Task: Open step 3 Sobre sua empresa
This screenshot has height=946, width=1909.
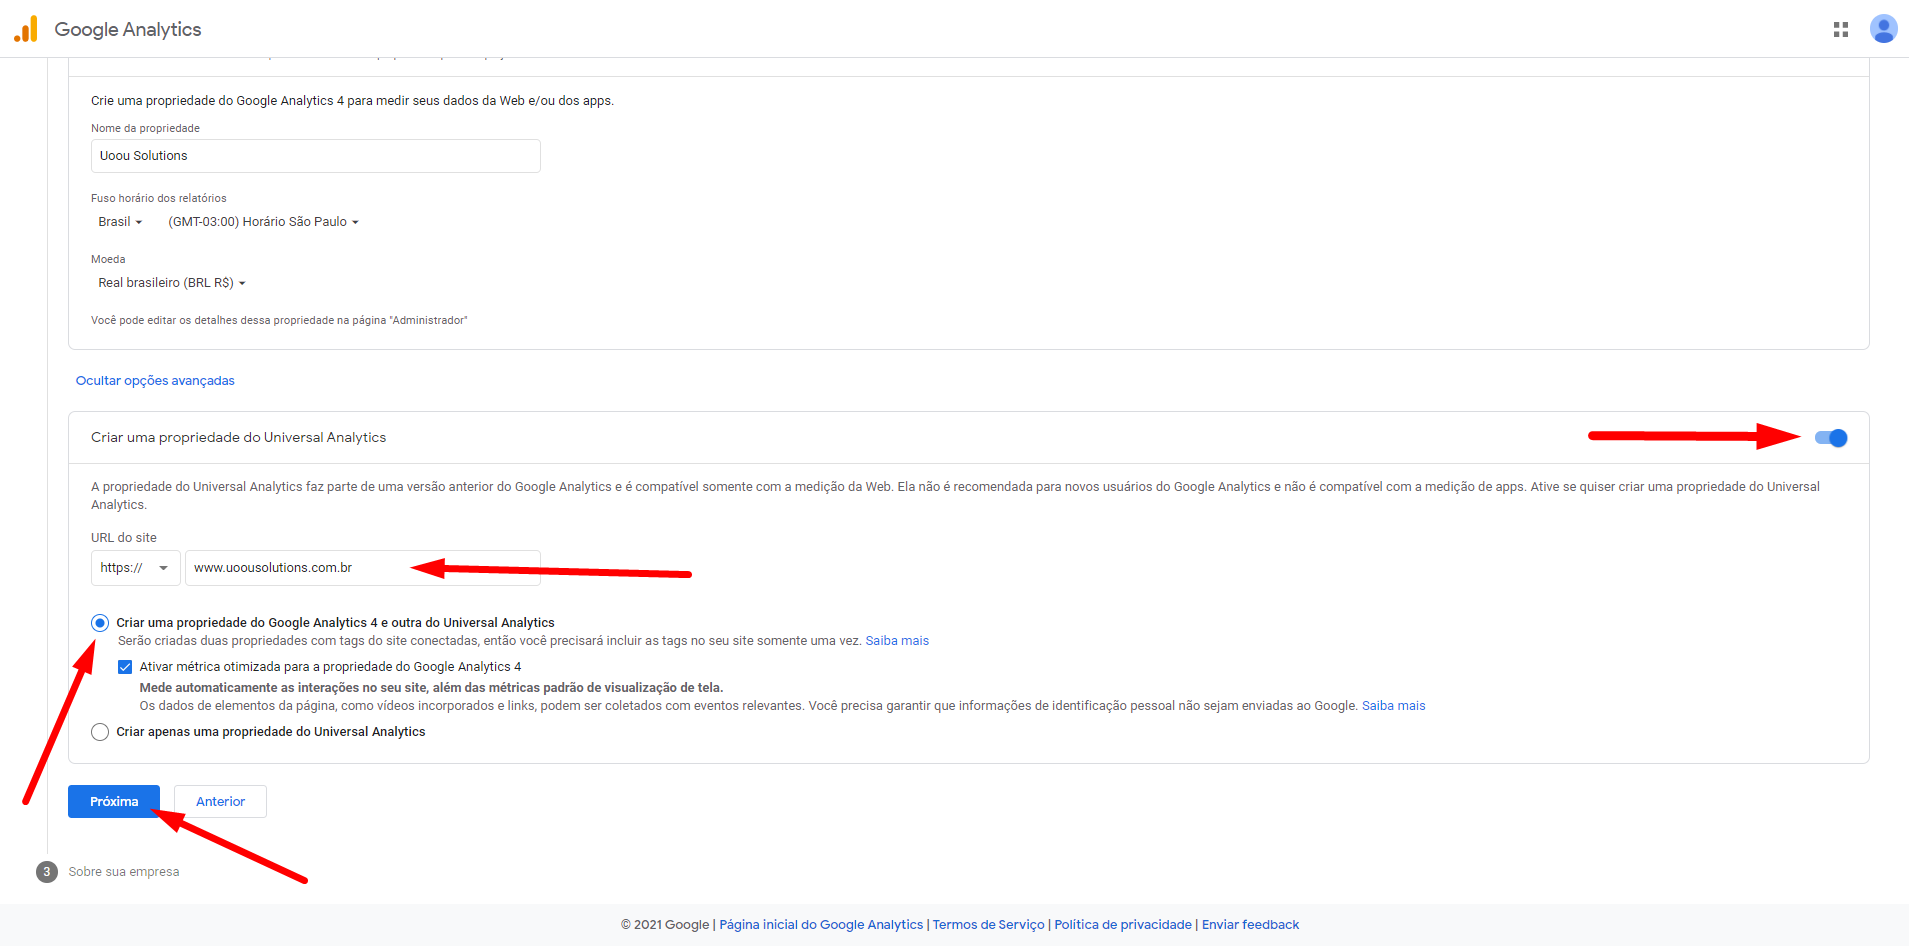Action: pyautogui.click(x=108, y=872)
